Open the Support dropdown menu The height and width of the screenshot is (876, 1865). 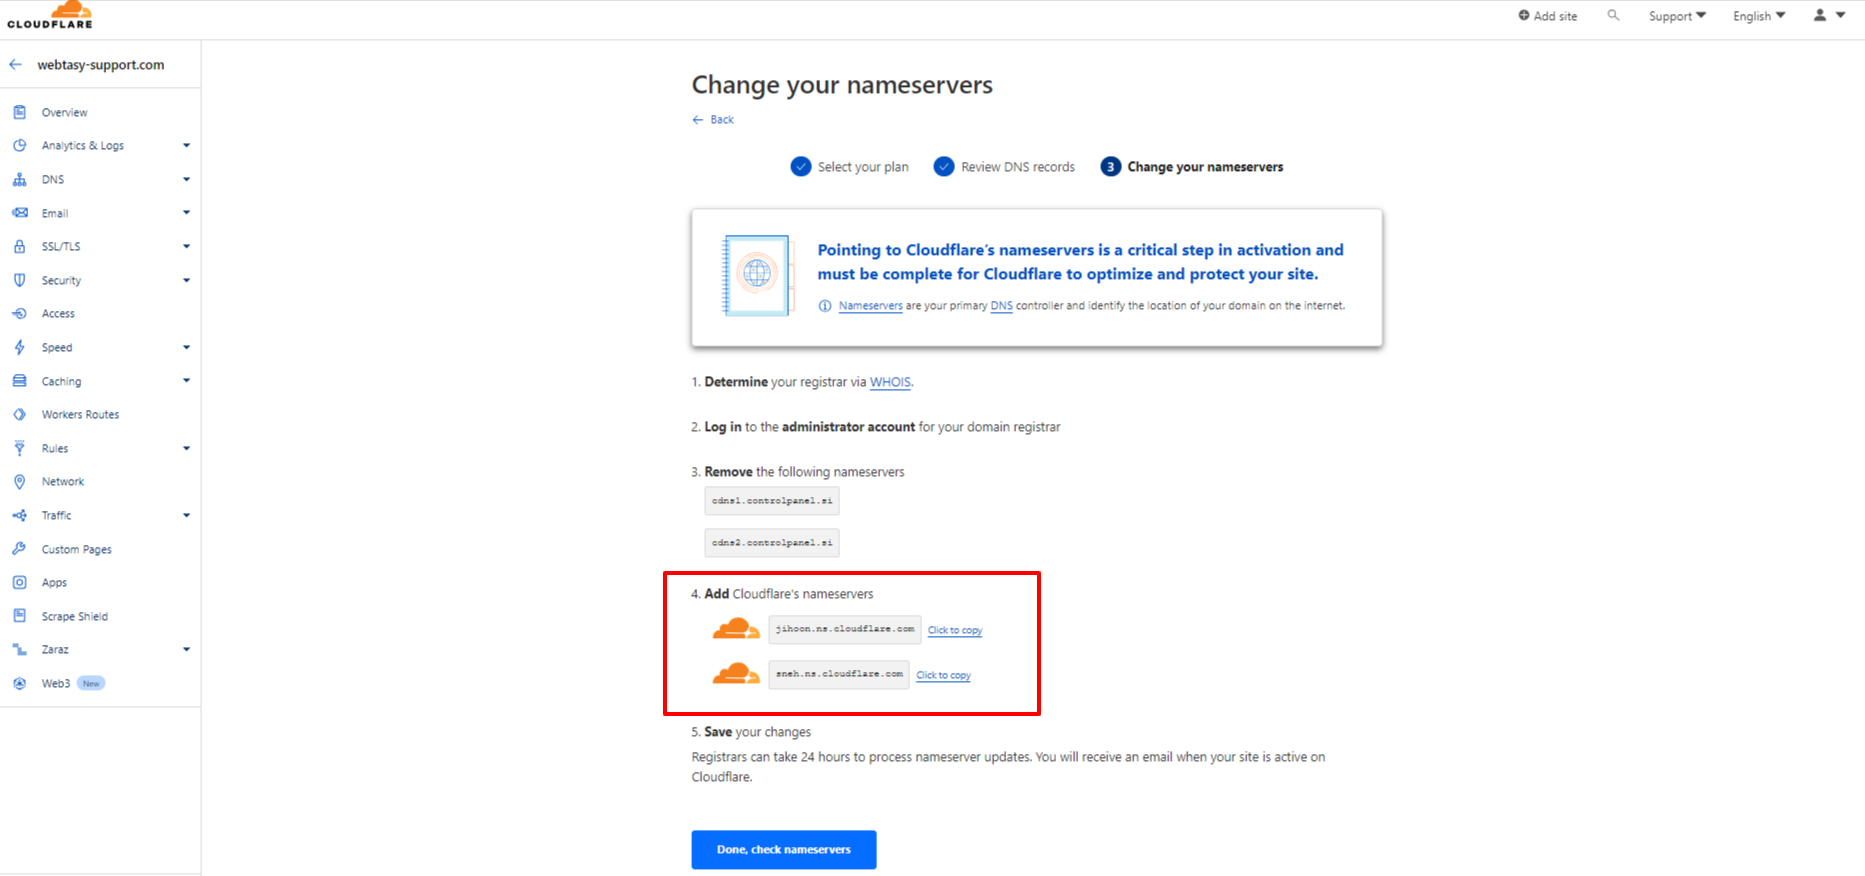click(x=1677, y=16)
